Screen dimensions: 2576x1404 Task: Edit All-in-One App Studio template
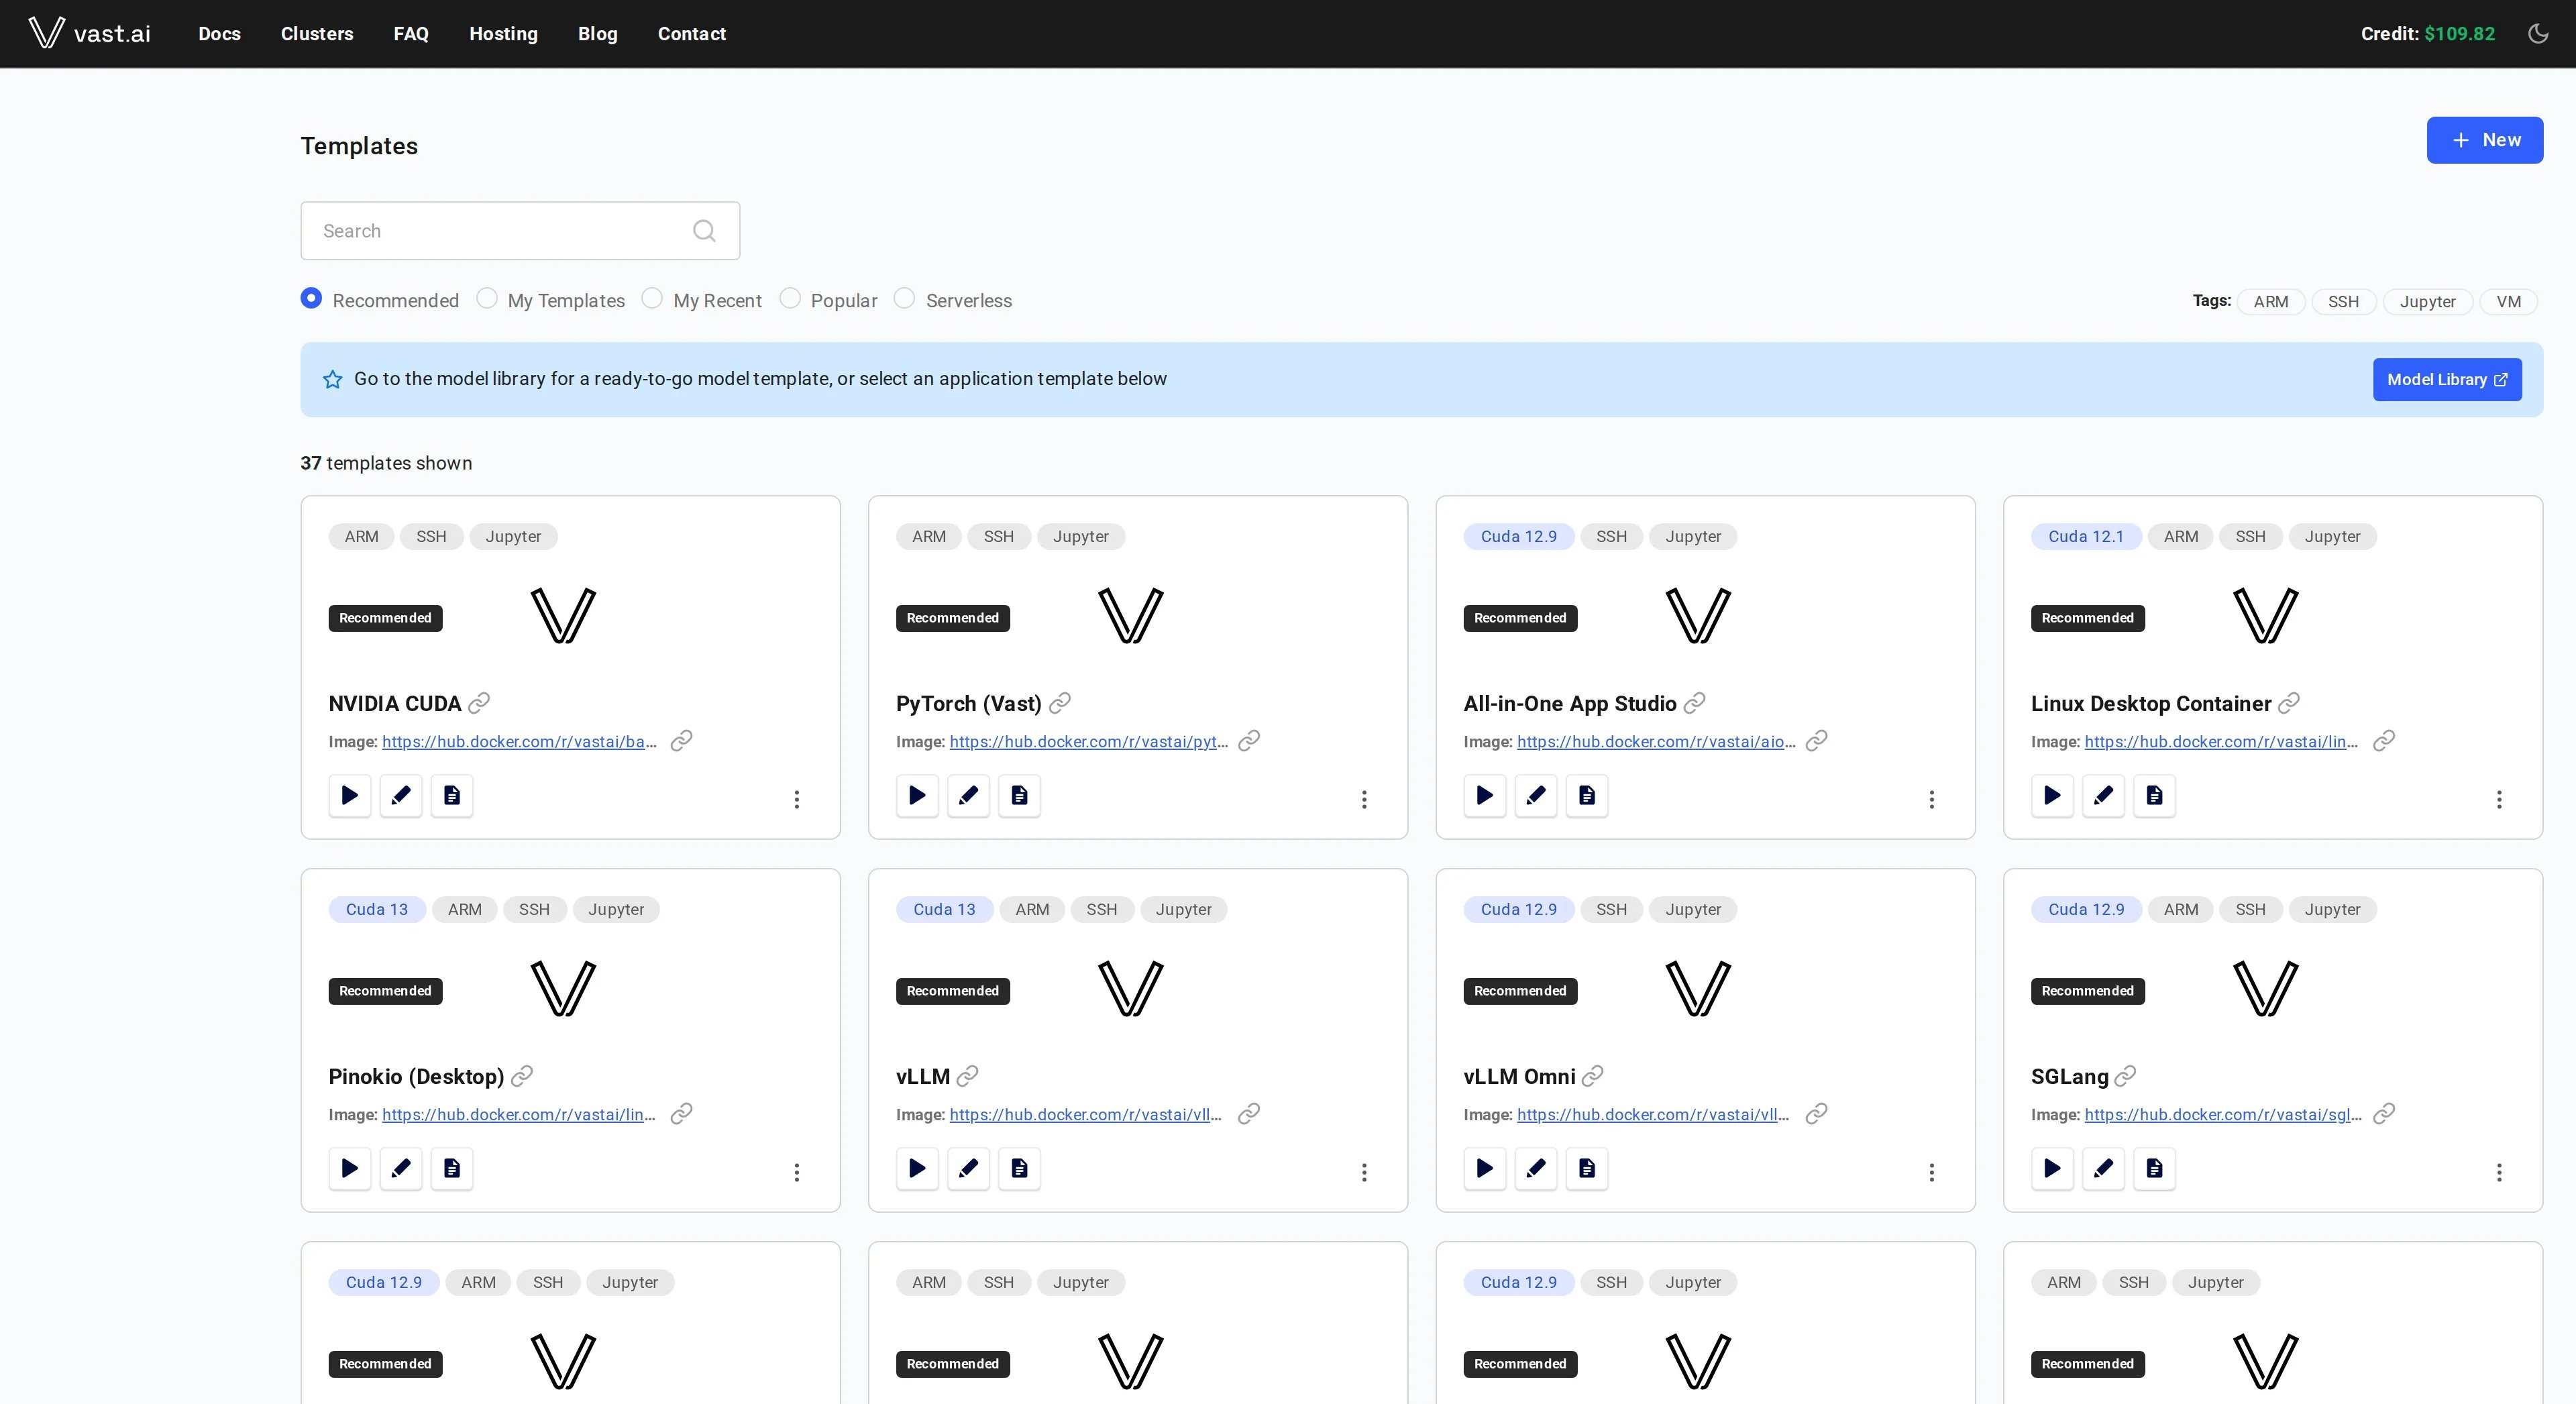pos(1536,796)
